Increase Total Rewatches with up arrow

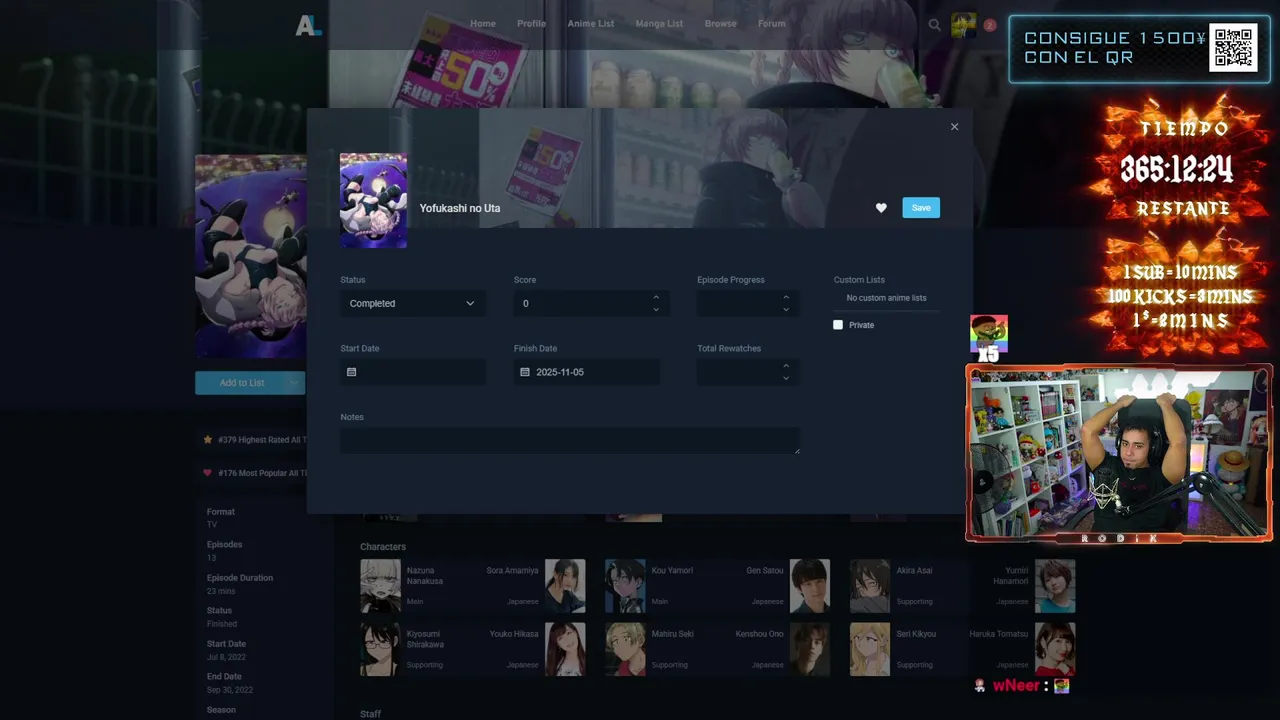[x=786, y=366]
